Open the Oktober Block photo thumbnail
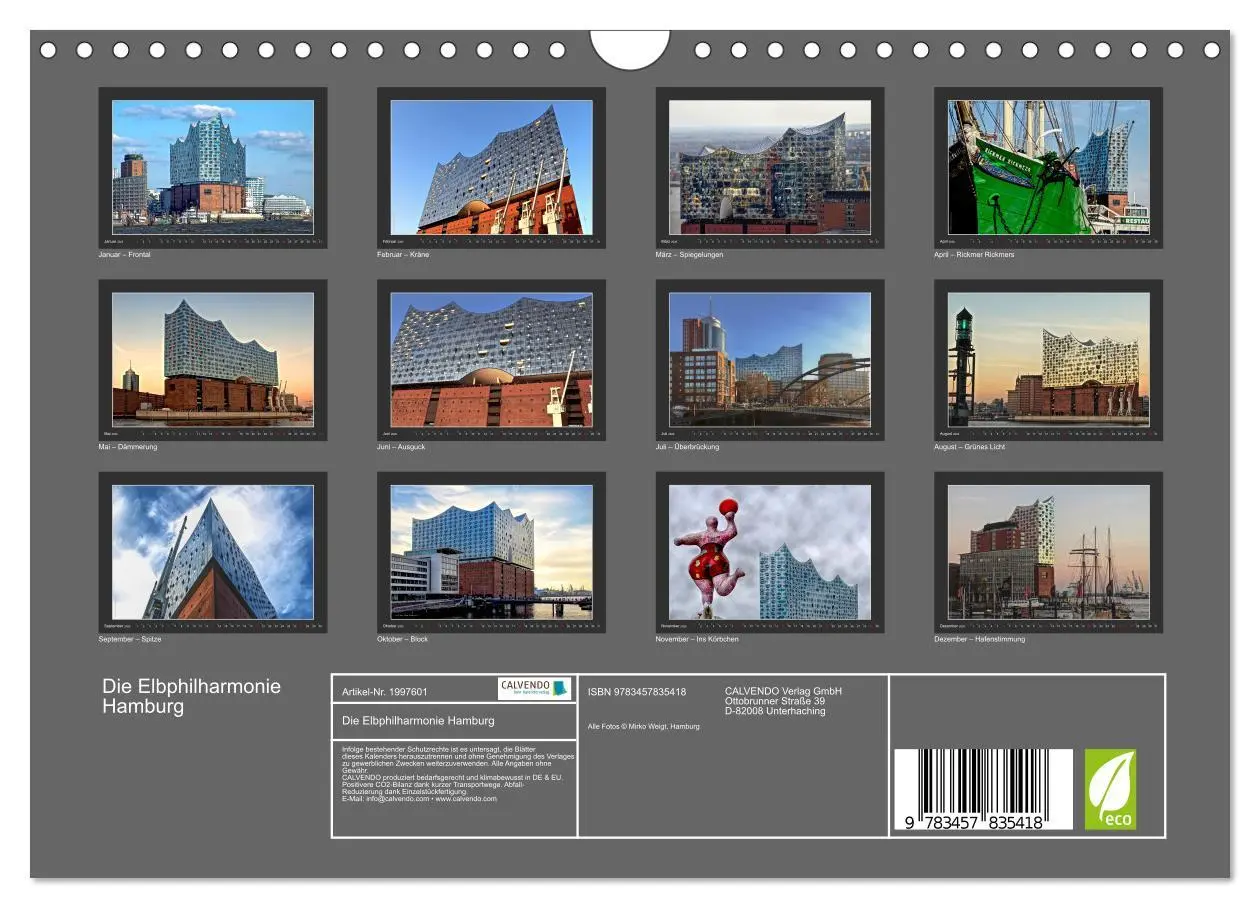1260x908 pixels. (x=491, y=553)
